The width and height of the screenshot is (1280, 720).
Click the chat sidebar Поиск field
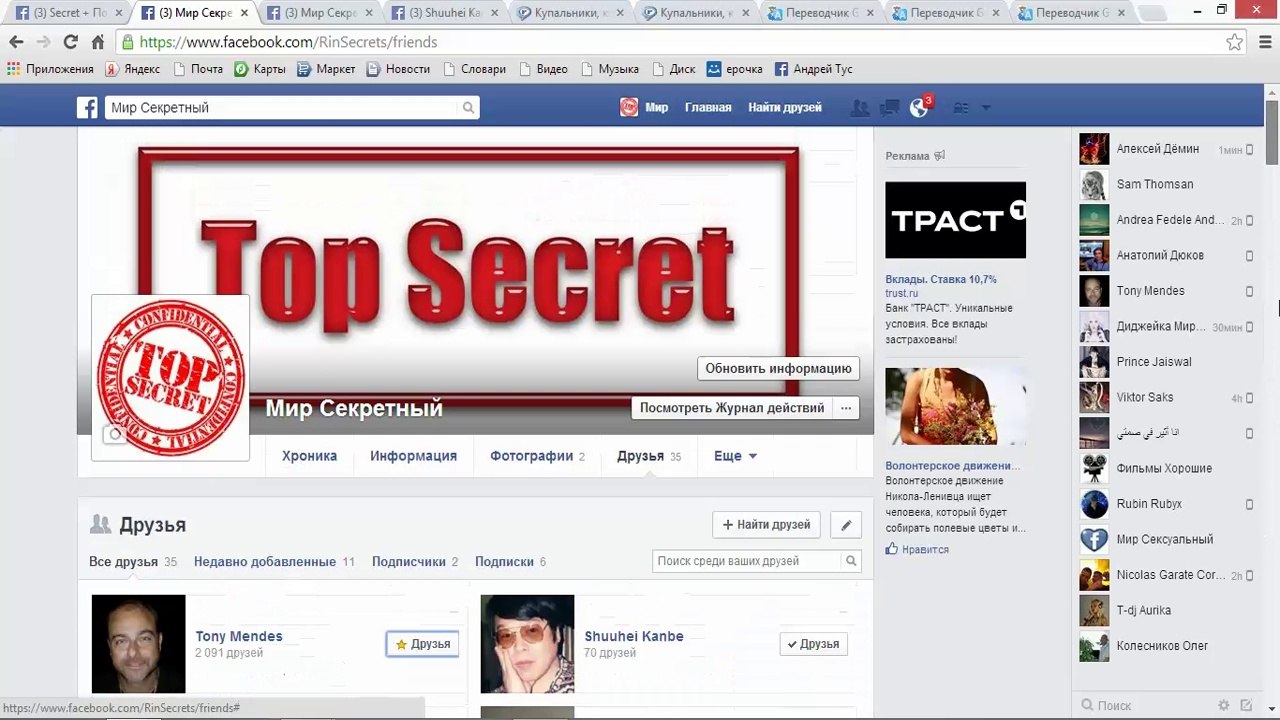1145,705
